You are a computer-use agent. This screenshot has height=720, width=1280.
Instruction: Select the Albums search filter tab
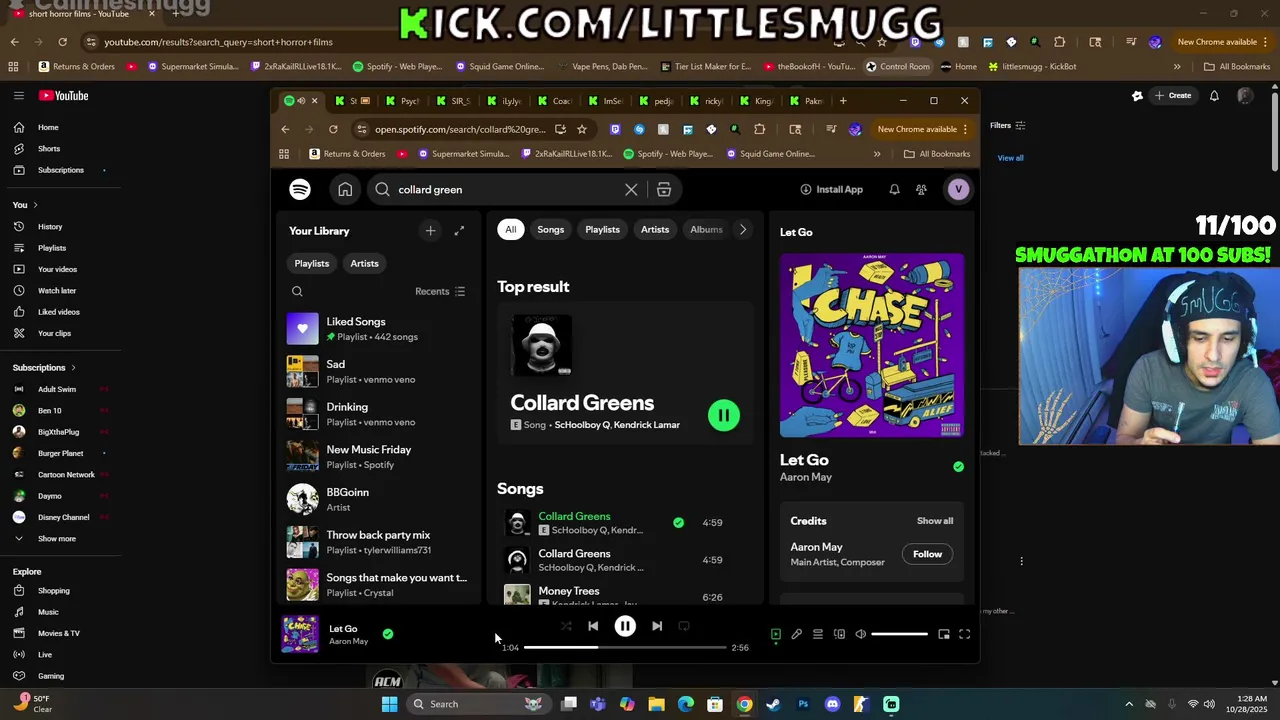[x=706, y=230]
